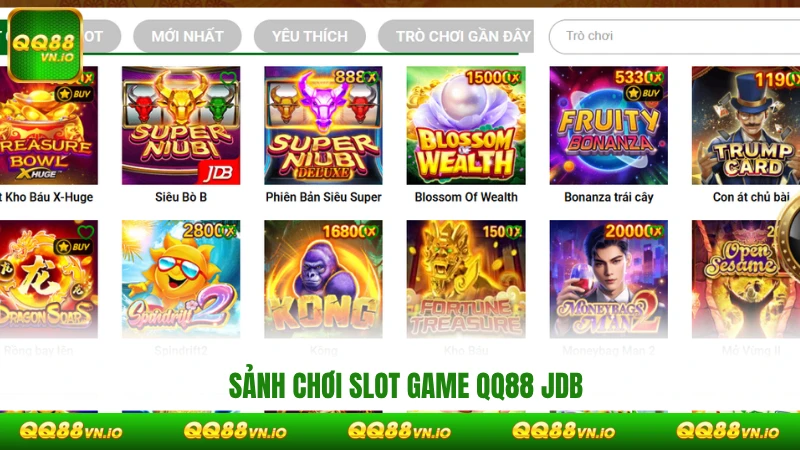Click the QQ88 VN.IO logo icon
Viewport: 800px width, 450px height.
point(45,45)
